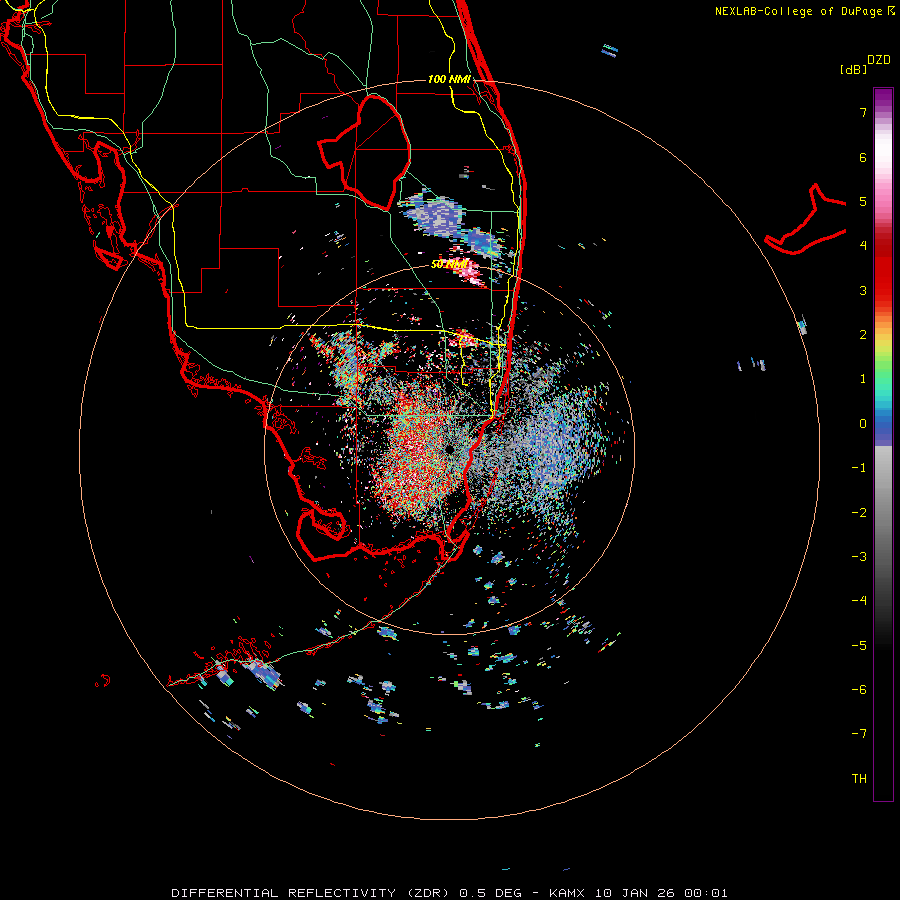This screenshot has height=900, width=900.
Task: Click the -7 dB tick label
Action: (x=859, y=734)
